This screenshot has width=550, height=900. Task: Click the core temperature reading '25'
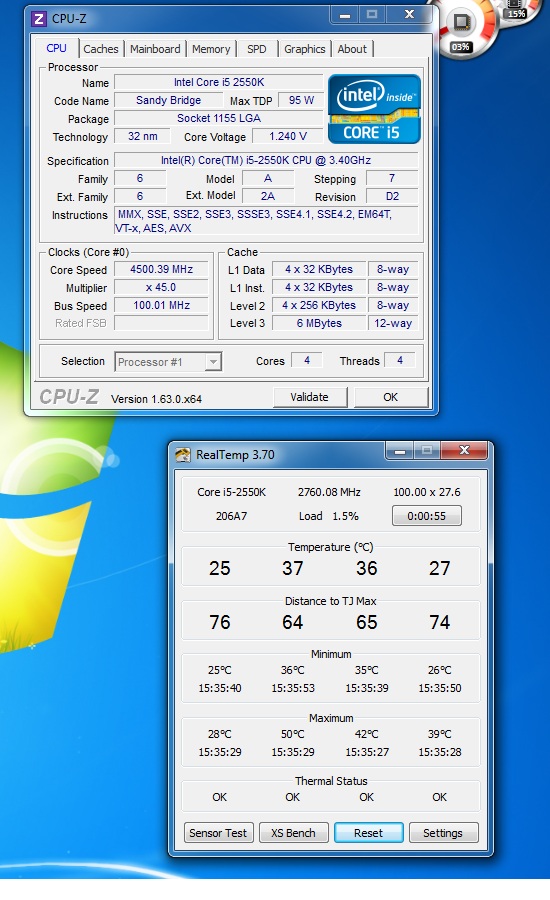[x=219, y=568]
